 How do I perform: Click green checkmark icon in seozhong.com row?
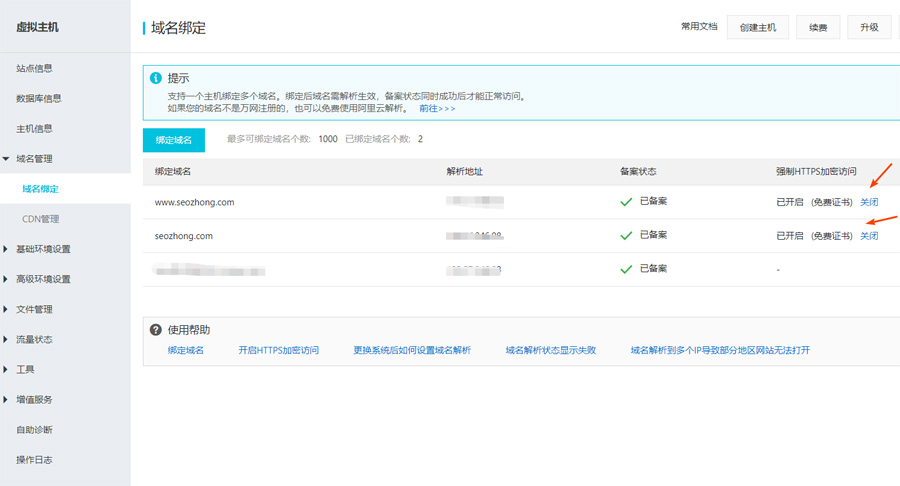626,236
